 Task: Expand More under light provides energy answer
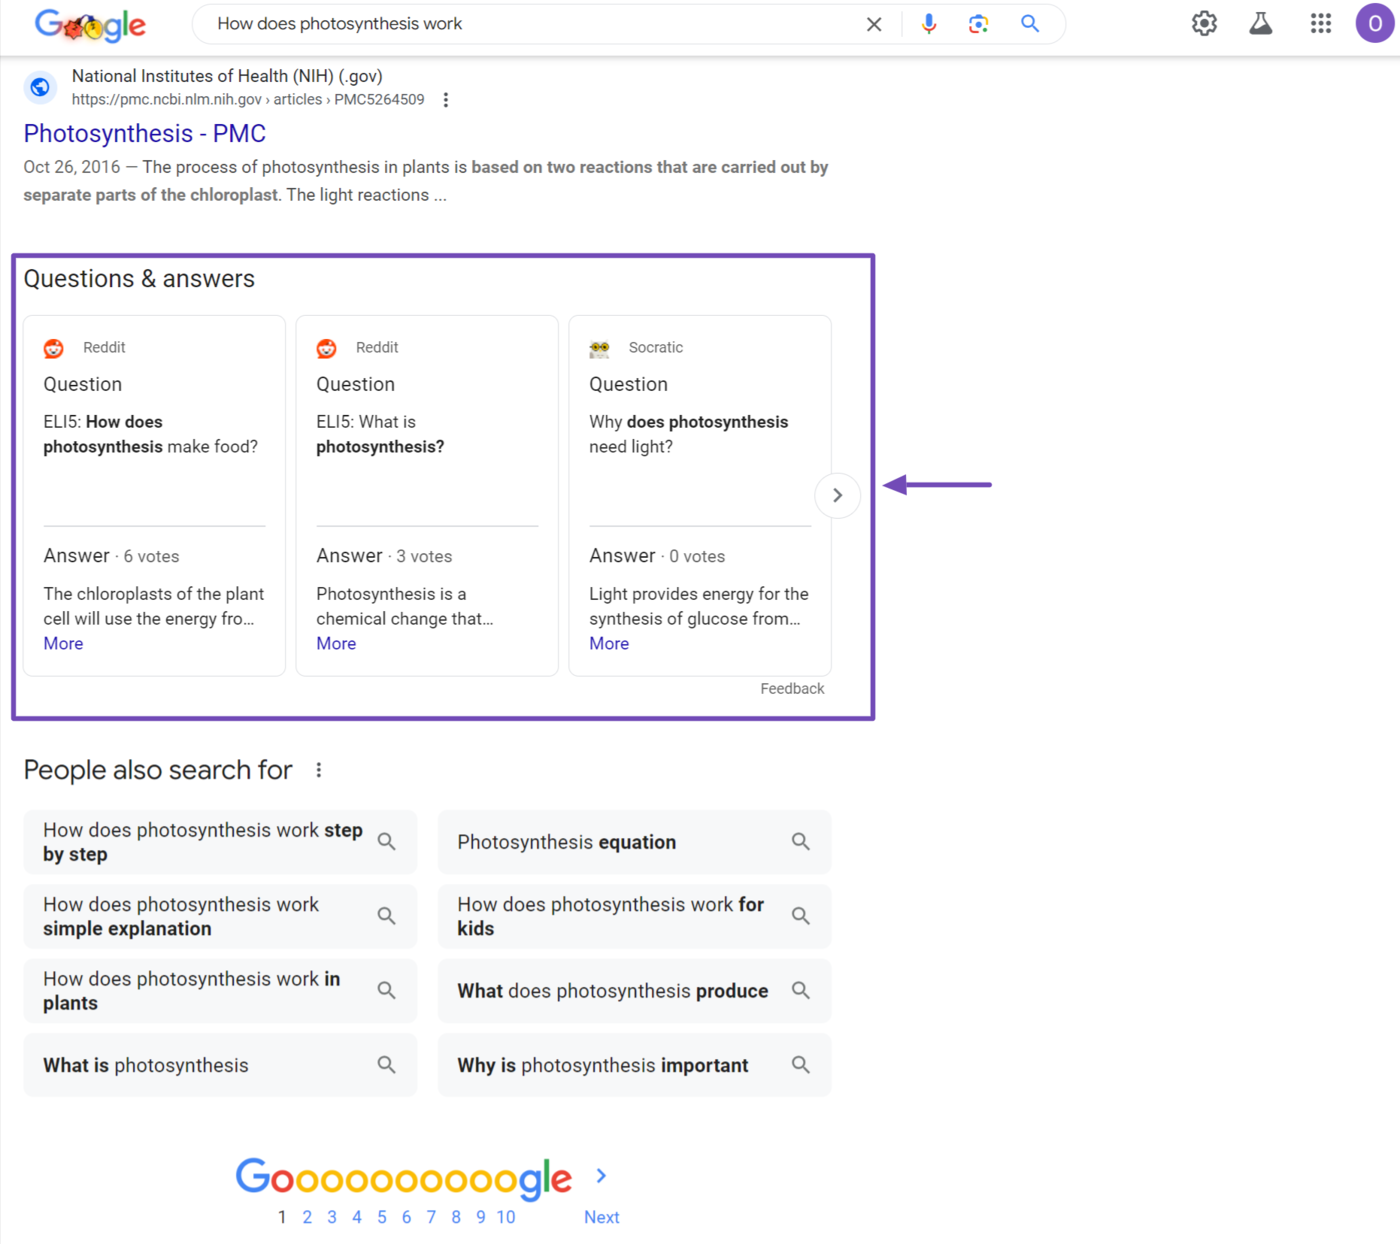point(609,644)
